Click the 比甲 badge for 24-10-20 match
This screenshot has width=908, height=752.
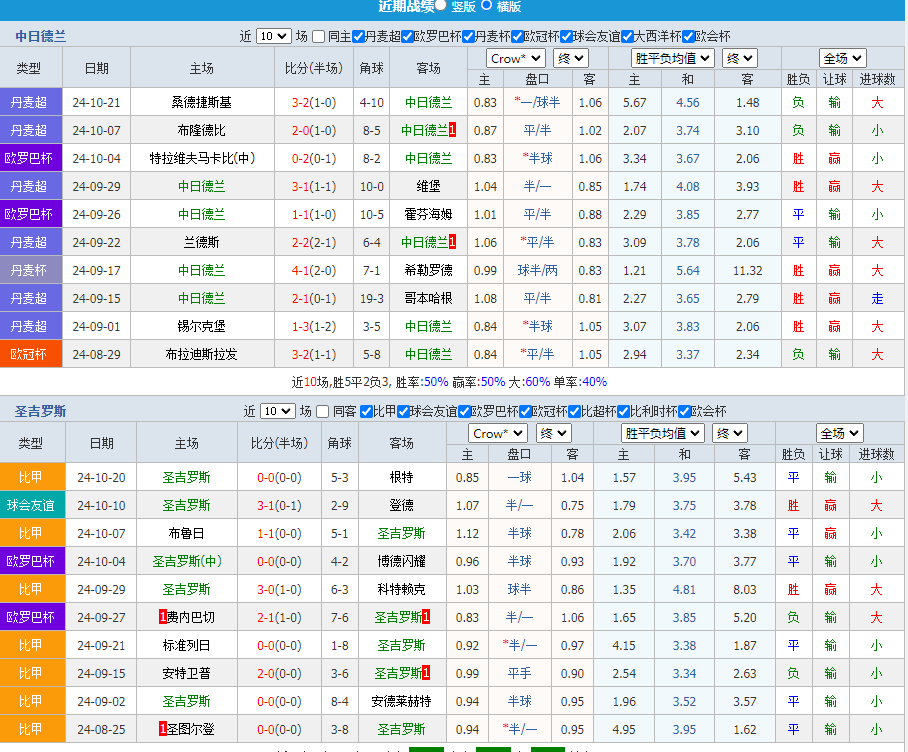[32, 477]
